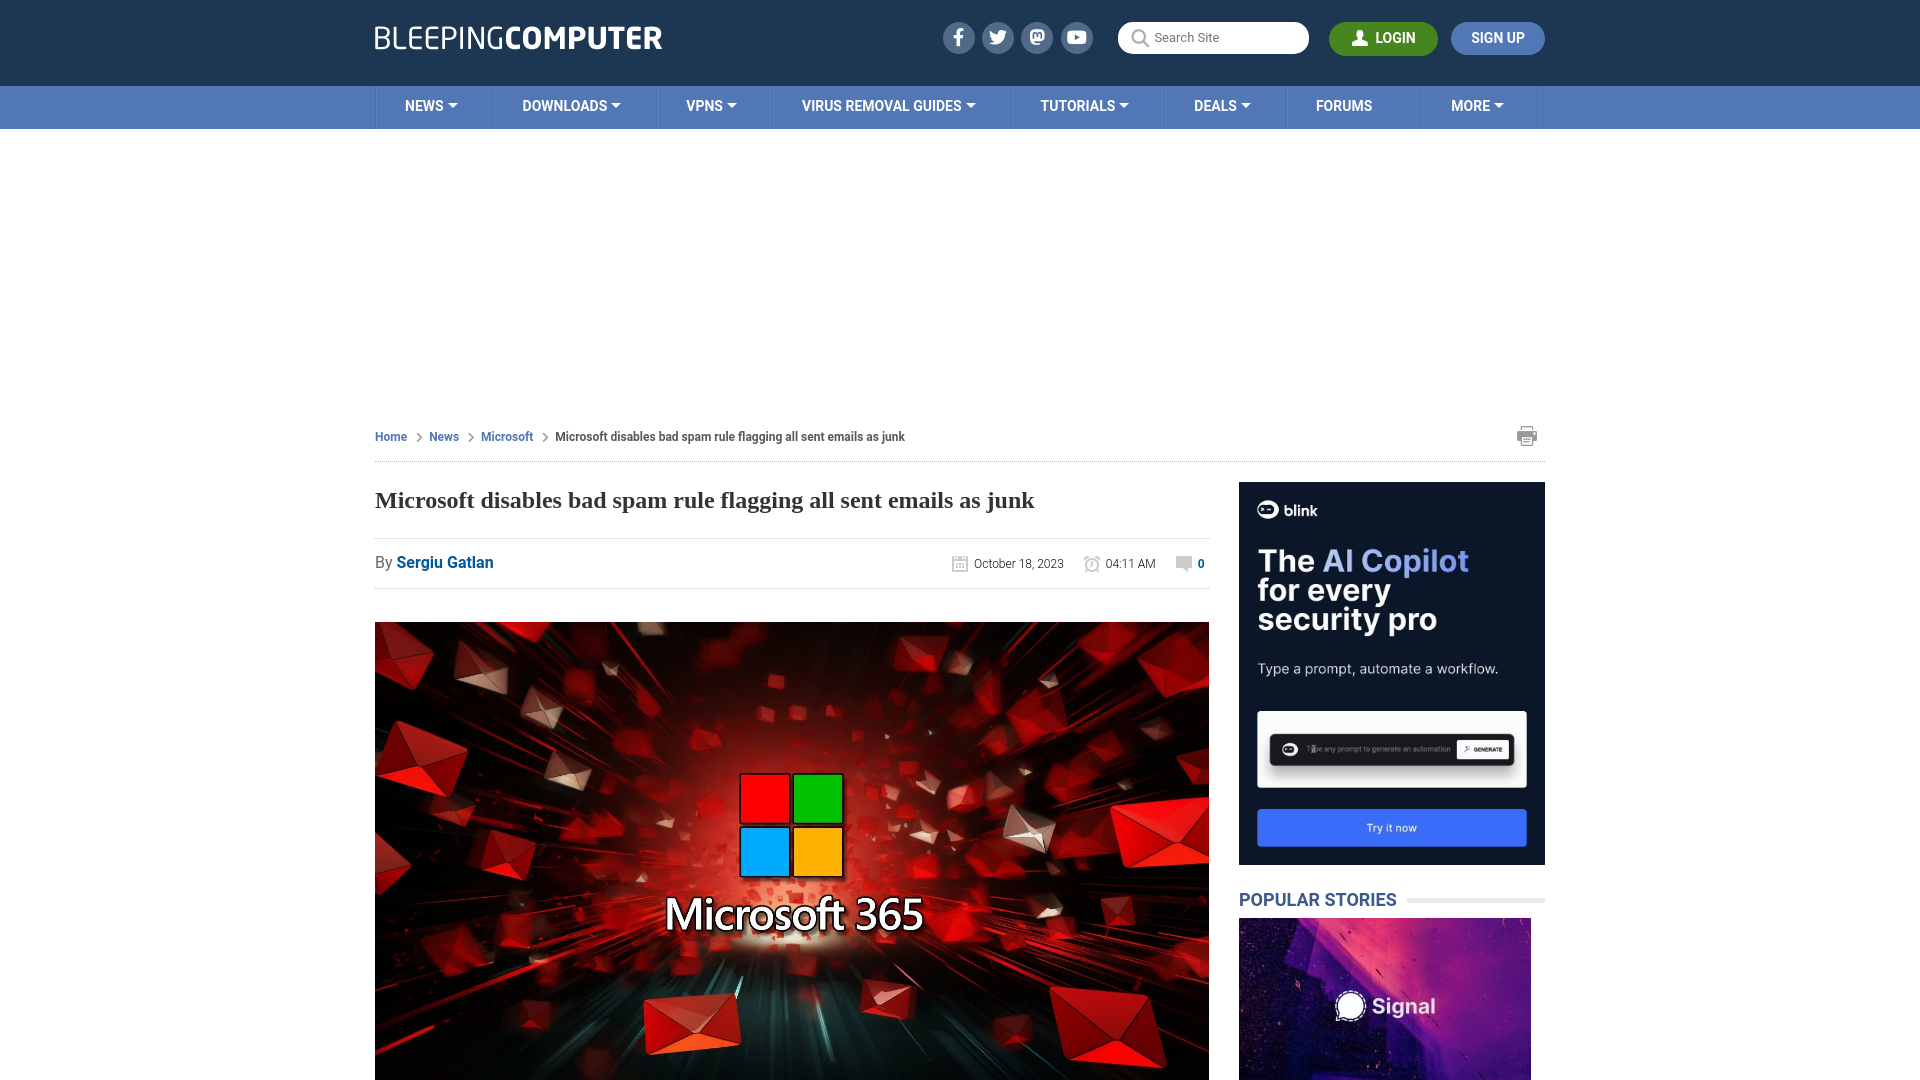This screenshot has width=1920, height=1080.
Task: Click the Search Site input field
Action: click(1213, 37)
